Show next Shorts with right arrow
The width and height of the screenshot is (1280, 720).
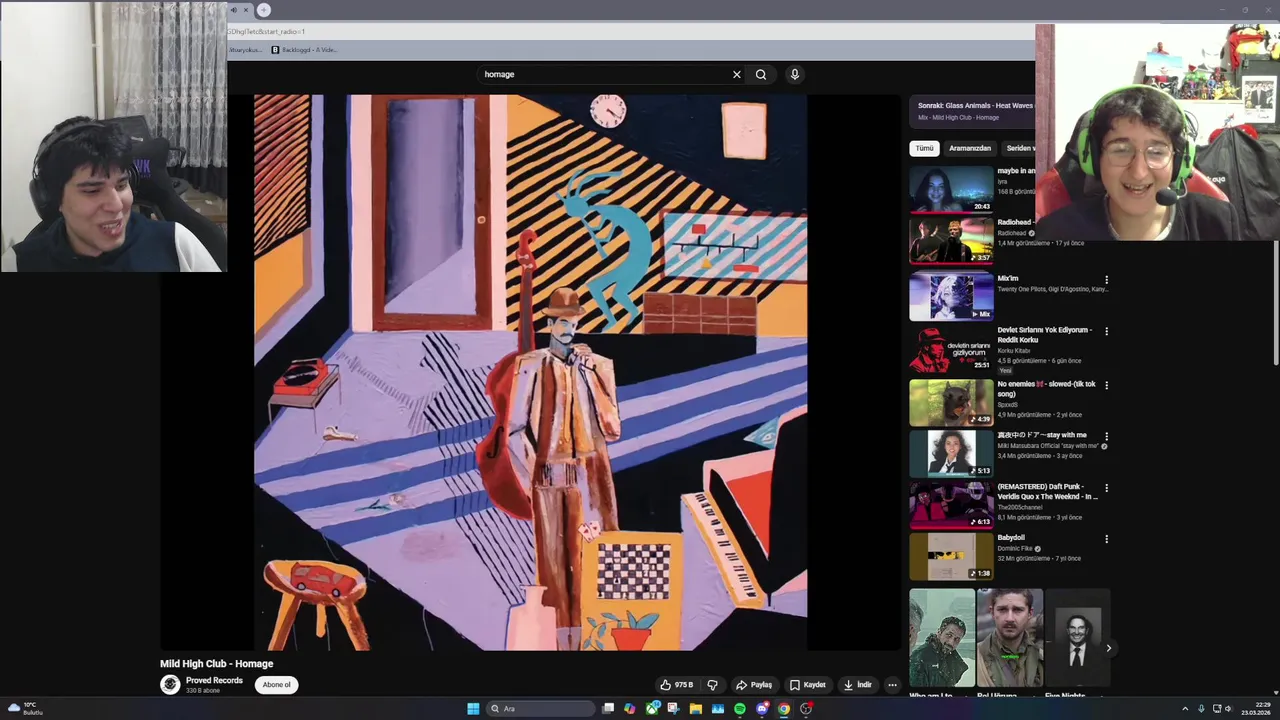coord(1108,648)
